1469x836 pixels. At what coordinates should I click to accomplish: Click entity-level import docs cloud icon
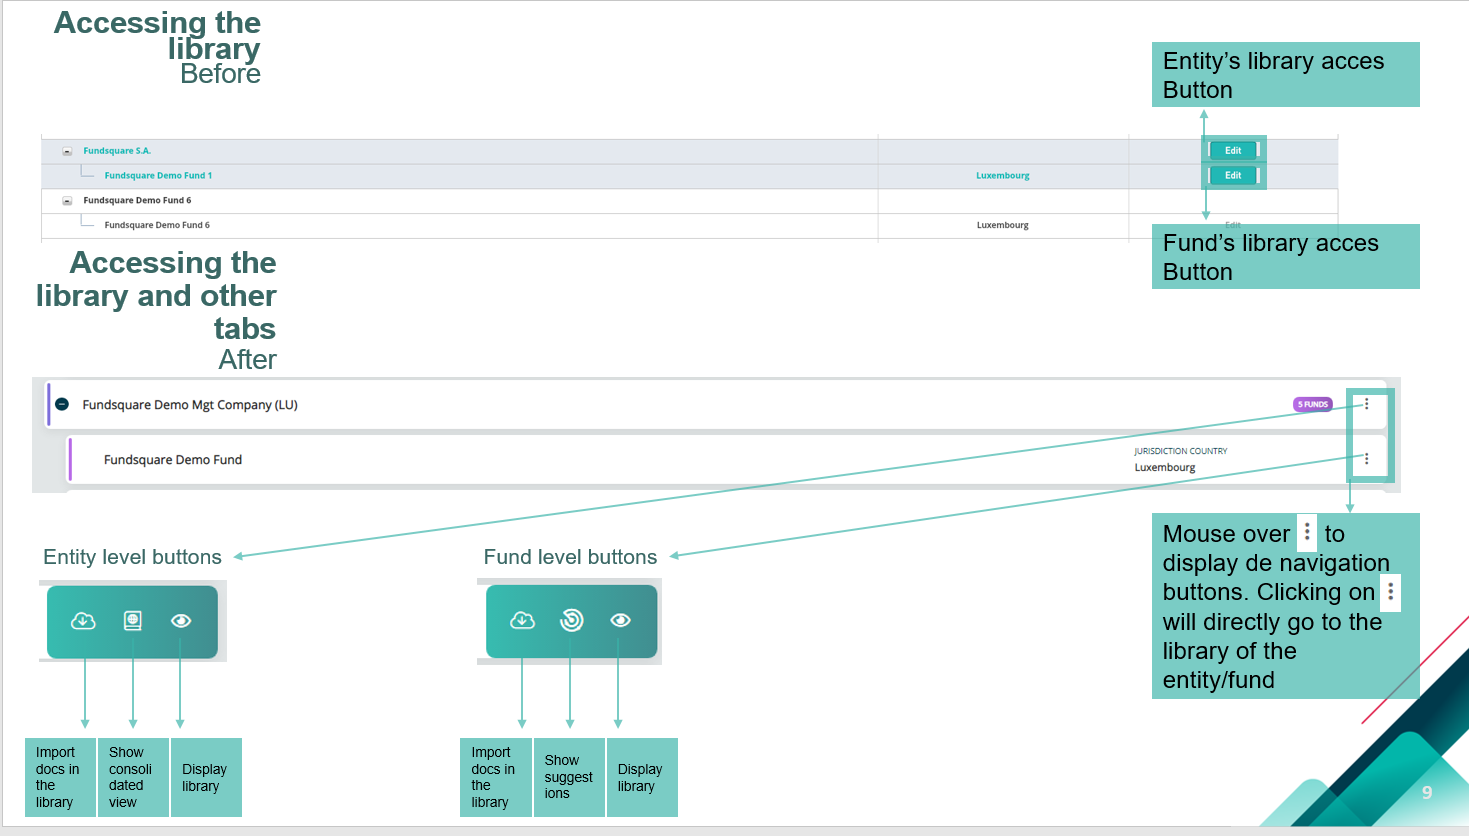(83, 621)
